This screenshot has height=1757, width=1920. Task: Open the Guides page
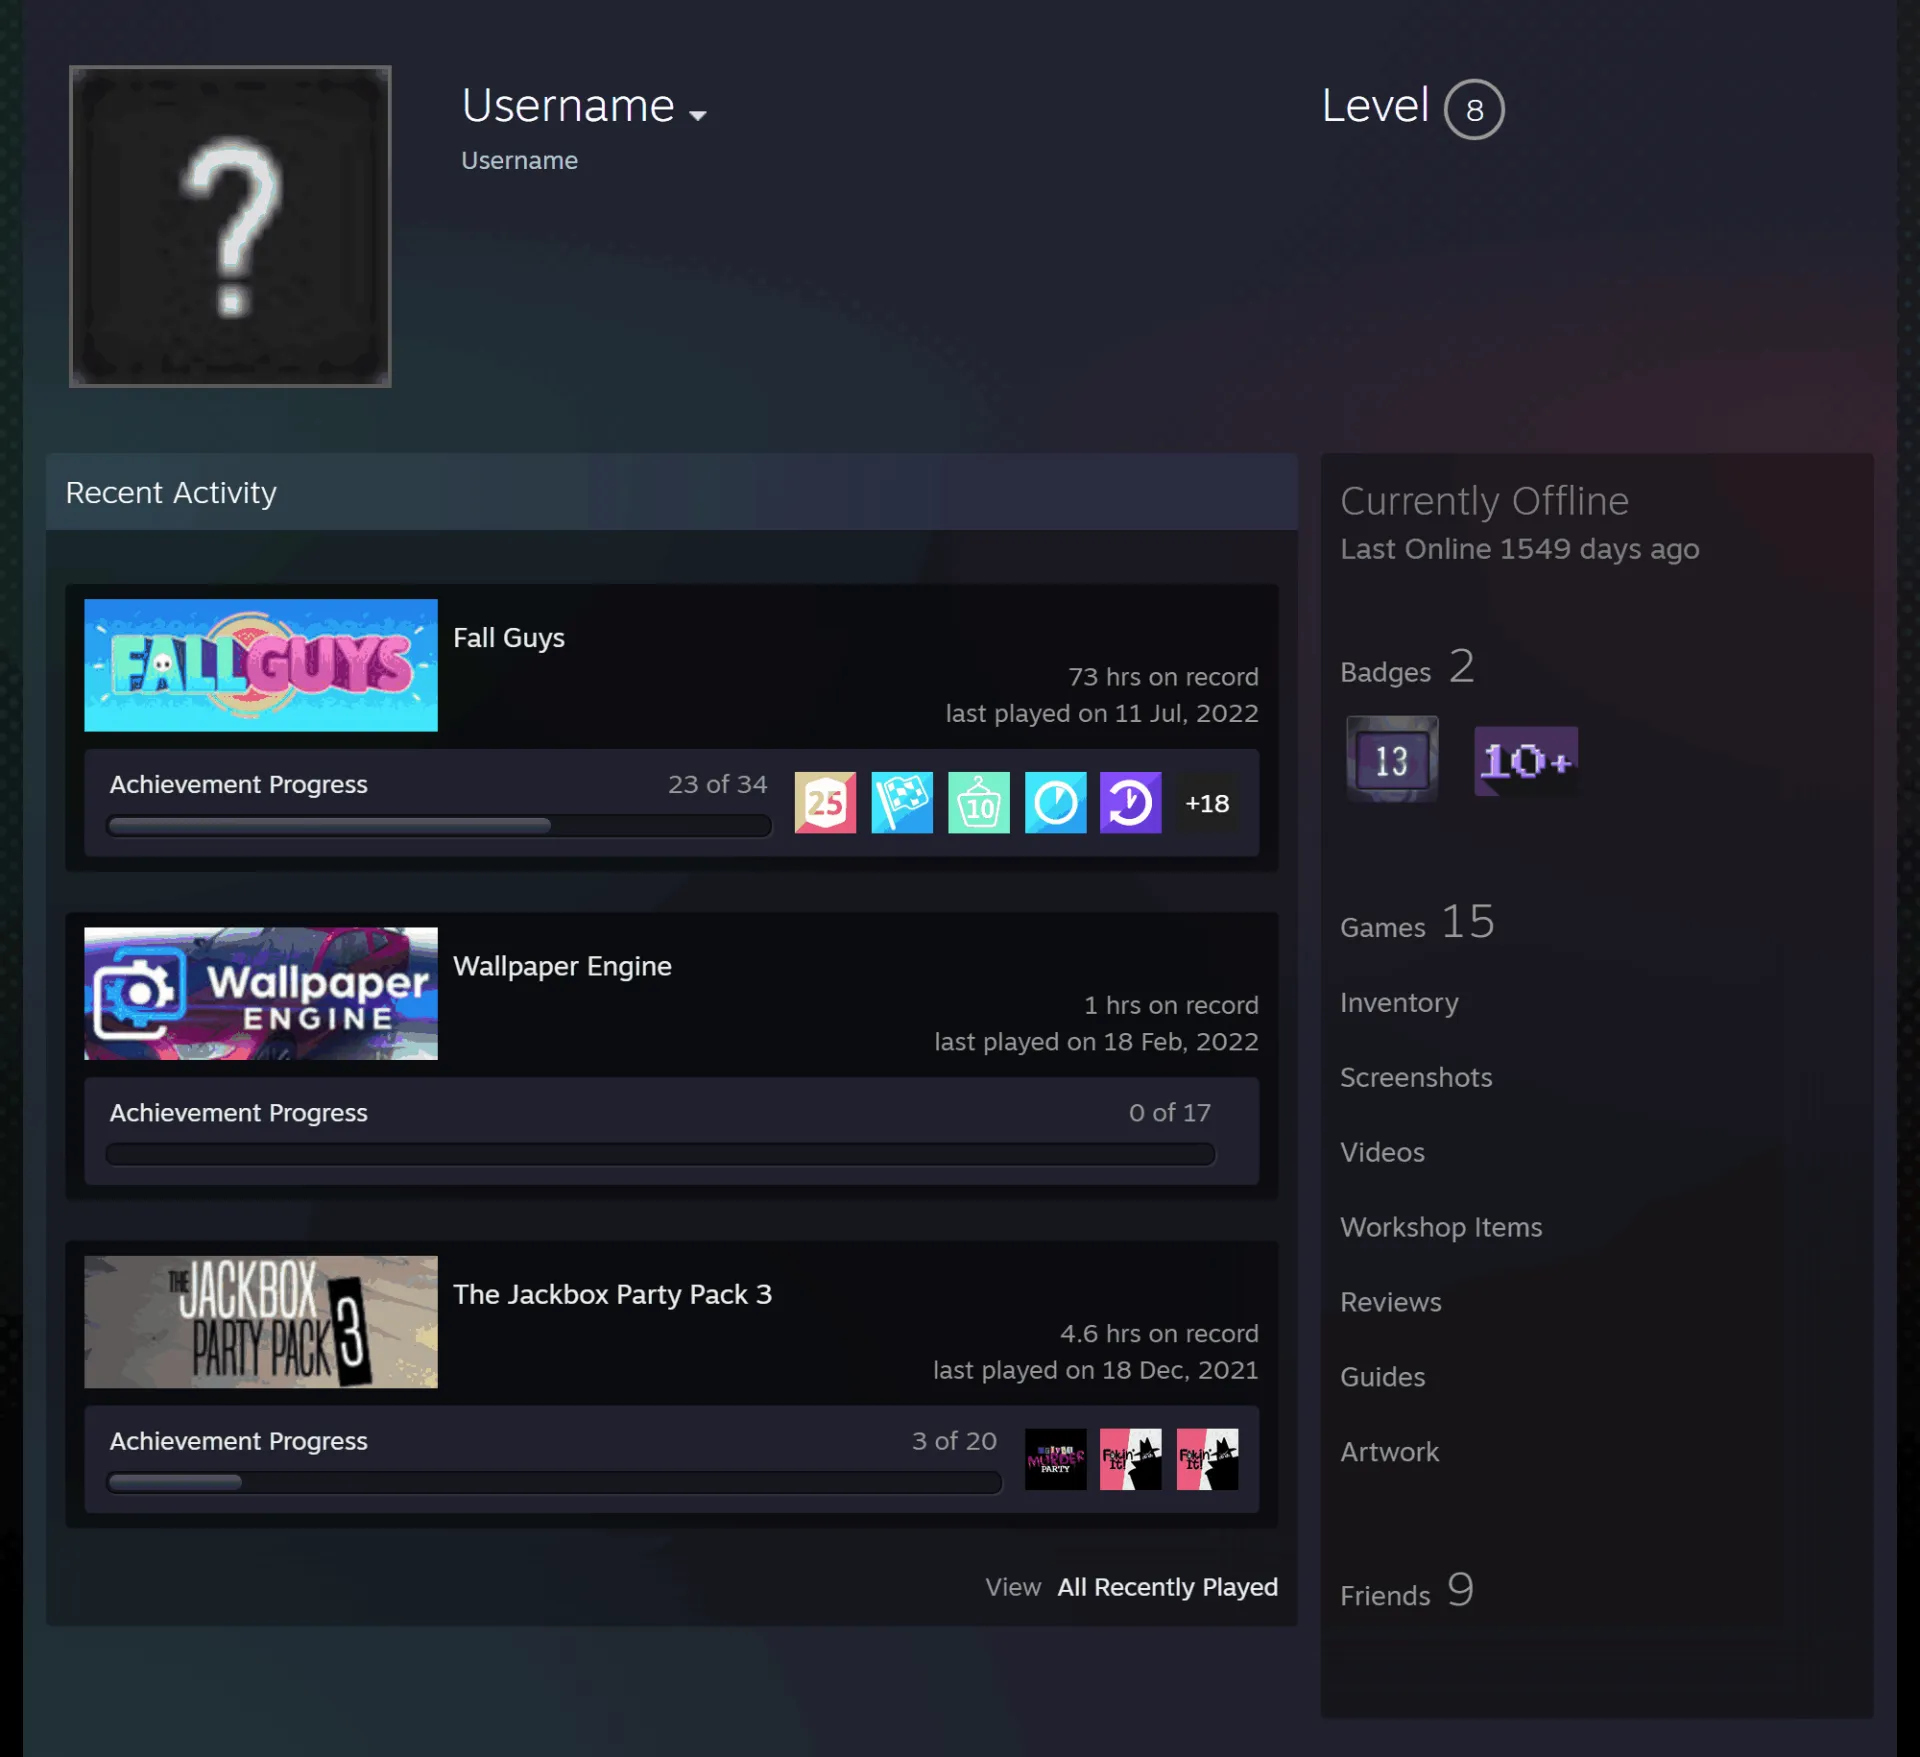click(1382, 1377)
